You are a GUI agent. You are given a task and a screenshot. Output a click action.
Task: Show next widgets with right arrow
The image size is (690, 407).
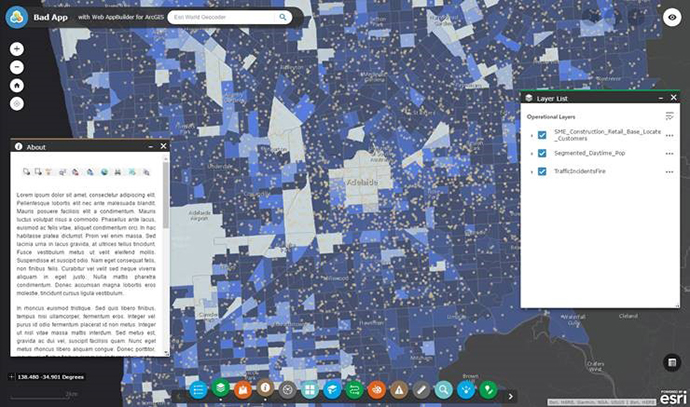pyautogui.click(x=510, y=396)
